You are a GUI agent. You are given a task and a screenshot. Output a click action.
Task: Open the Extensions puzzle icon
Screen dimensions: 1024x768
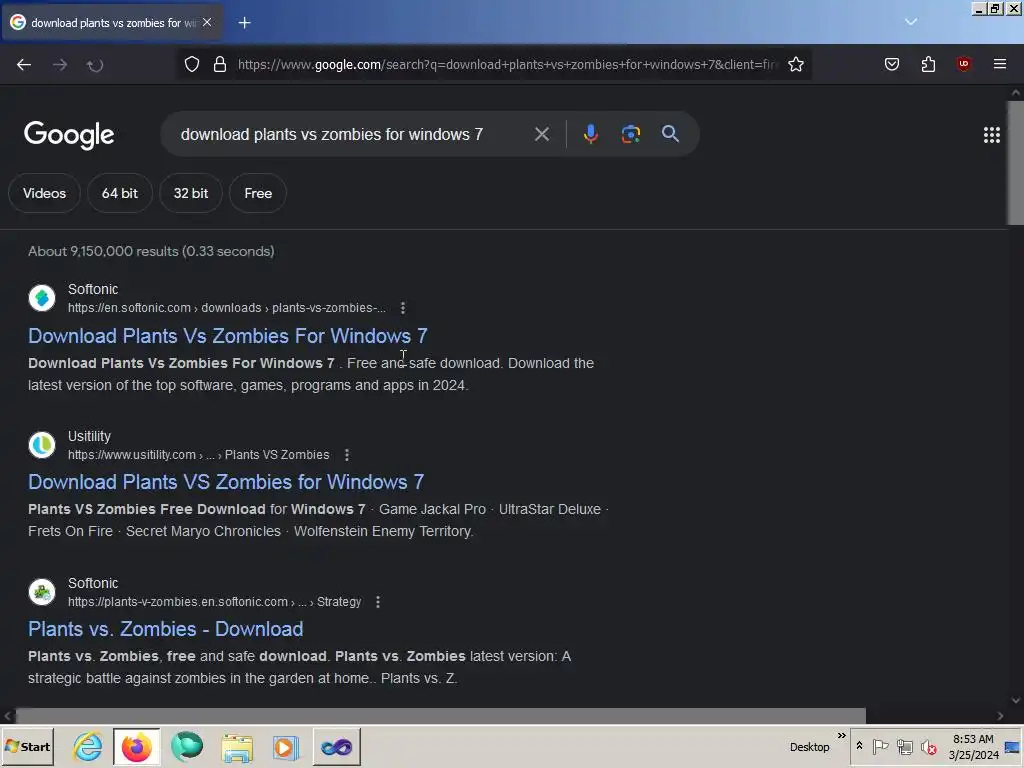928,64
